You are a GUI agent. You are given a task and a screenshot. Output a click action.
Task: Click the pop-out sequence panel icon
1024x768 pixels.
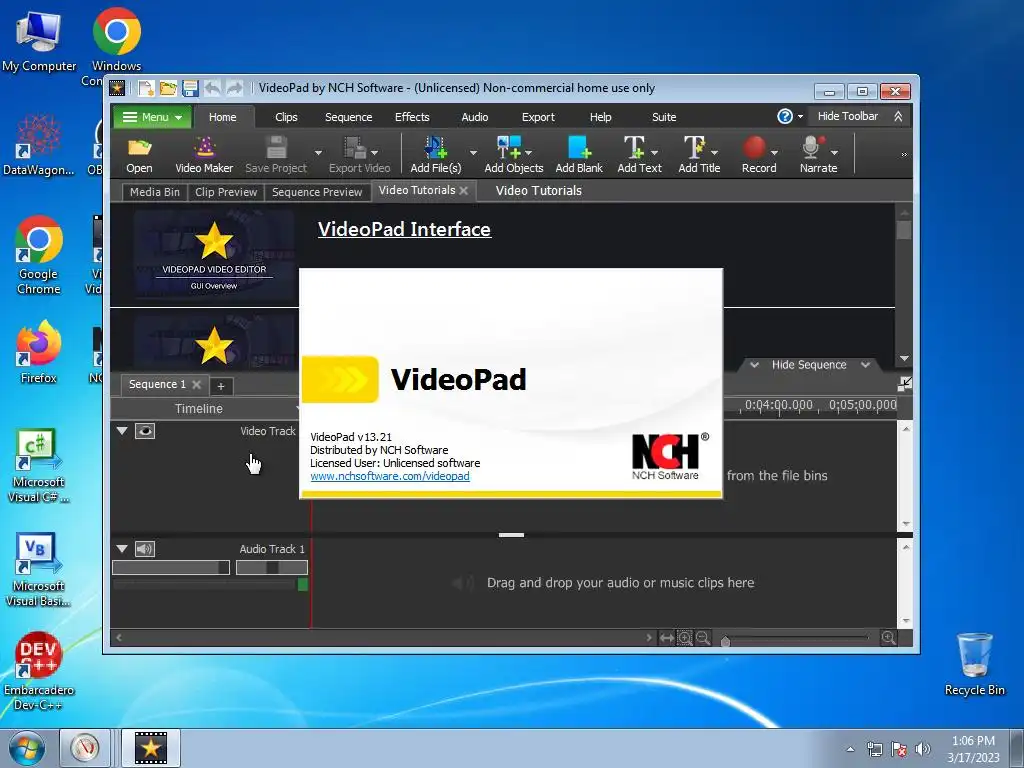[x=904, y=384]
